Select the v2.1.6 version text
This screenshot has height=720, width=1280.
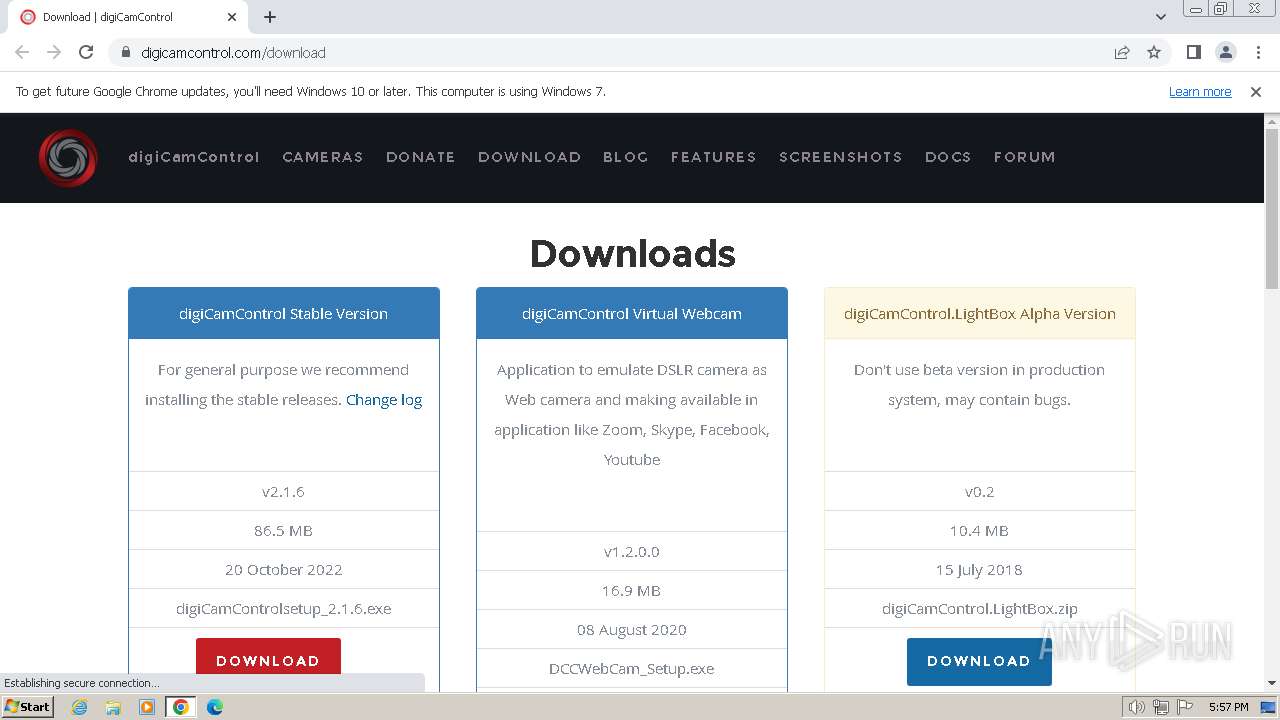(283, 491)
